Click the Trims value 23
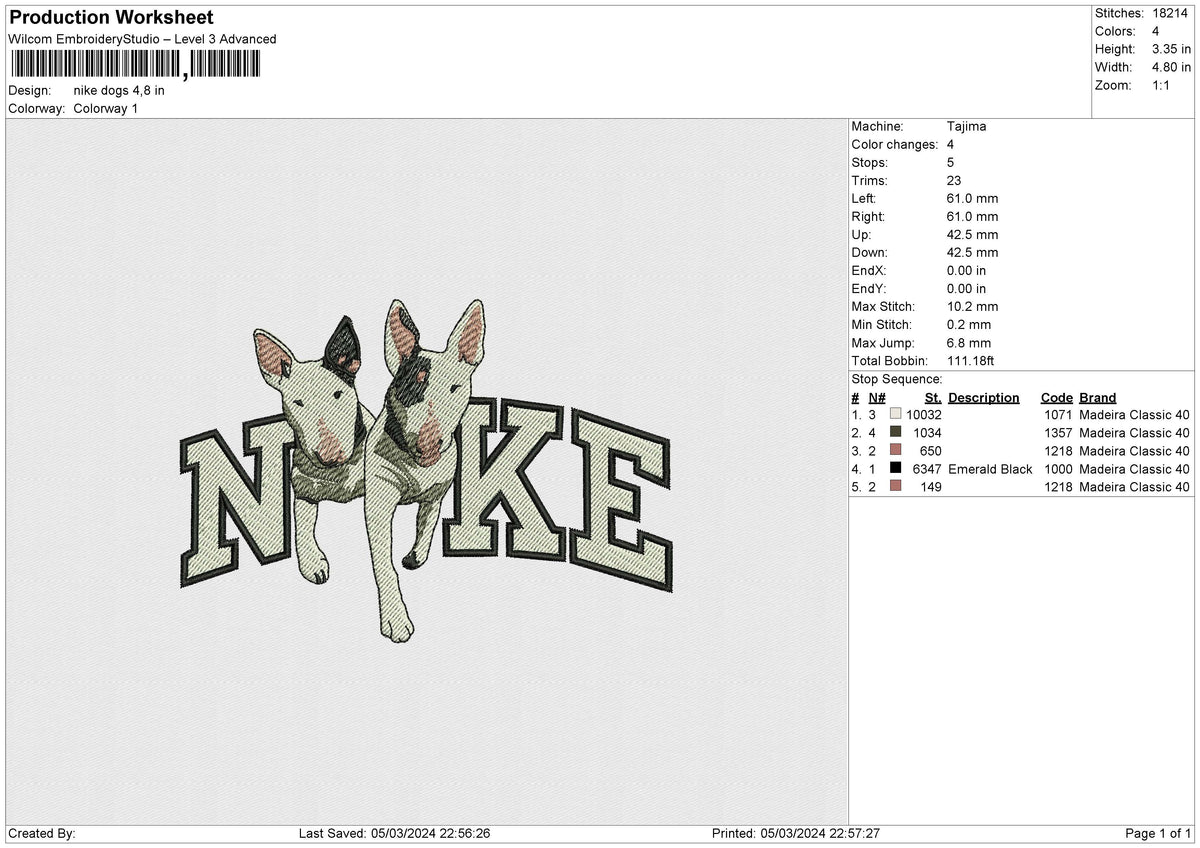1200x848 pixels. pos(954,181)
